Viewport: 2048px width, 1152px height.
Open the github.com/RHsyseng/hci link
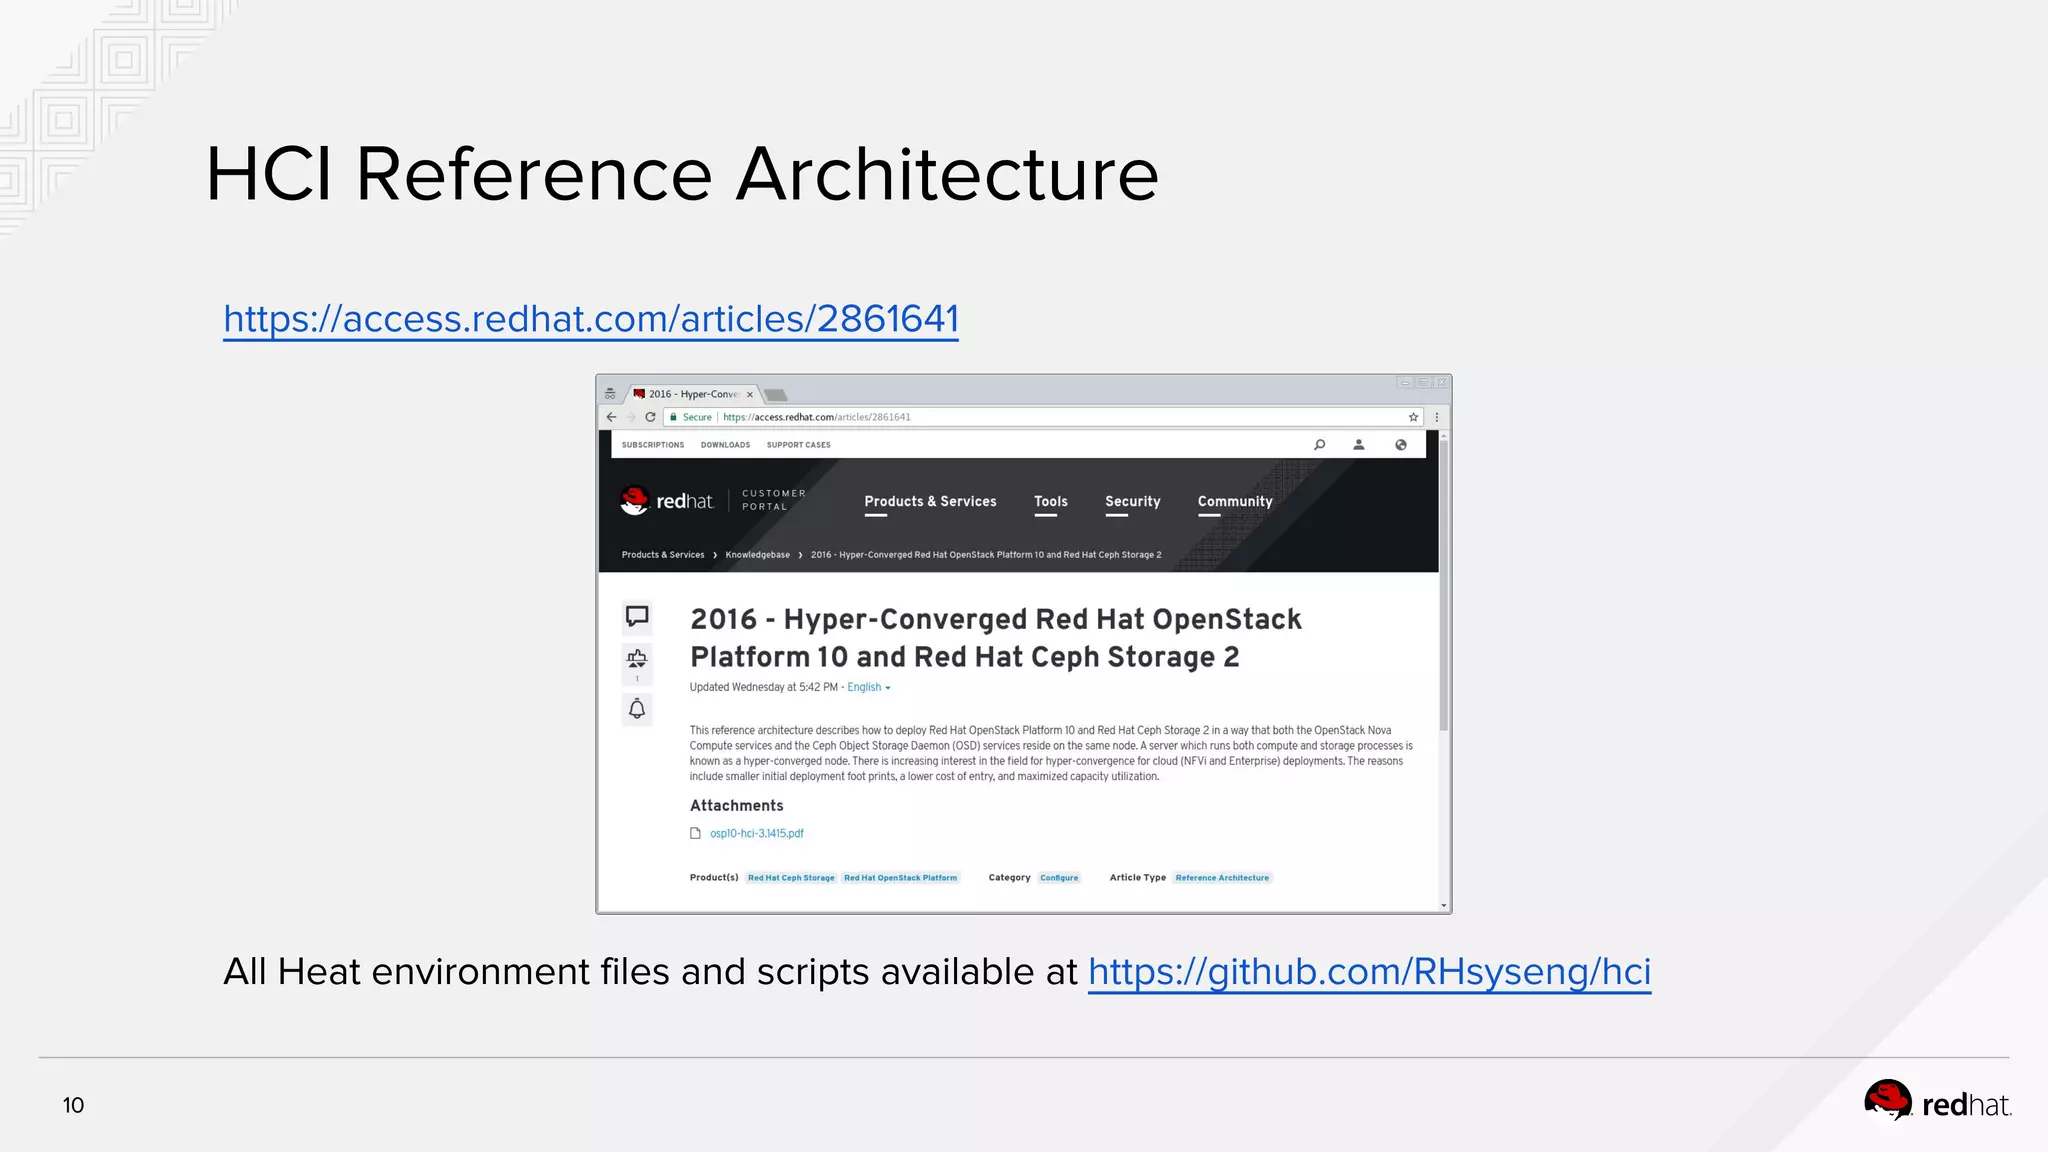click(1369, 971)
